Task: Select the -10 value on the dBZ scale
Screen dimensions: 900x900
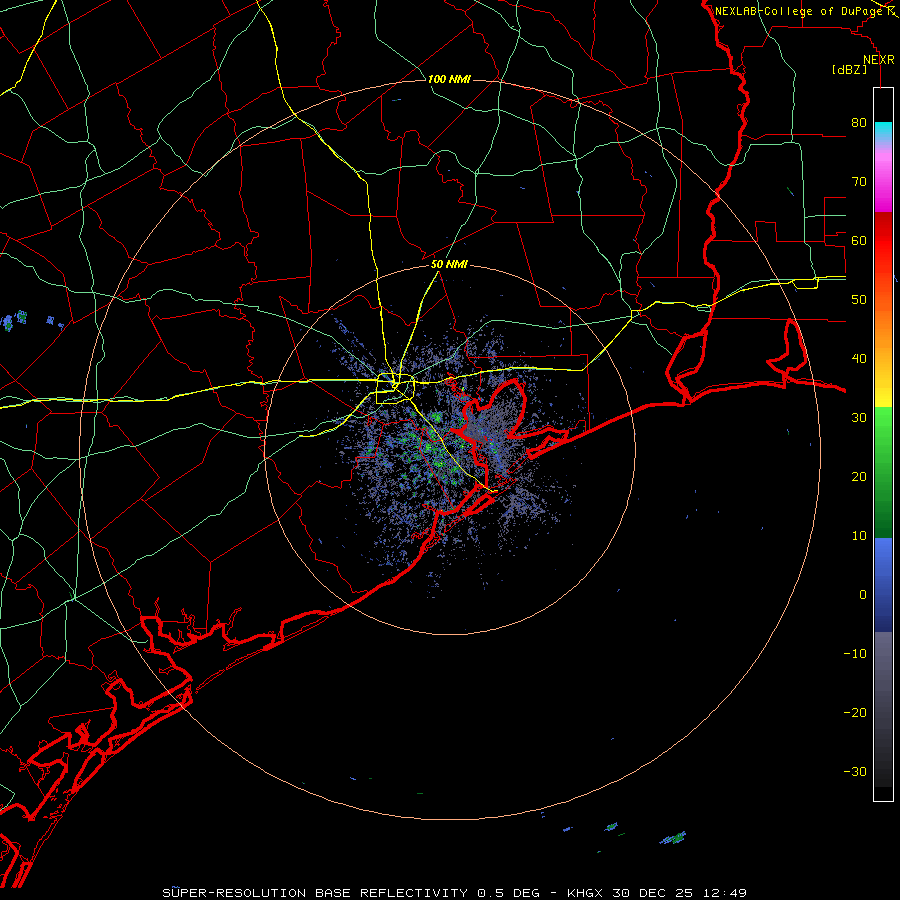Action: point(855,654)
